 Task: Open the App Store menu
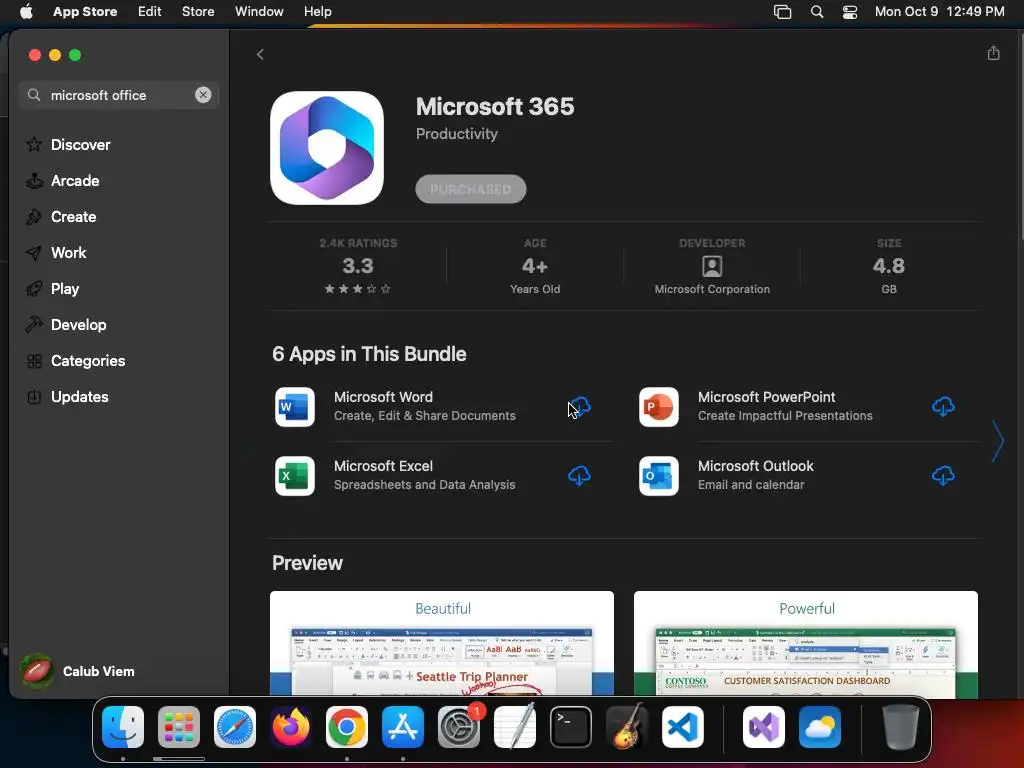pos(85,11)
